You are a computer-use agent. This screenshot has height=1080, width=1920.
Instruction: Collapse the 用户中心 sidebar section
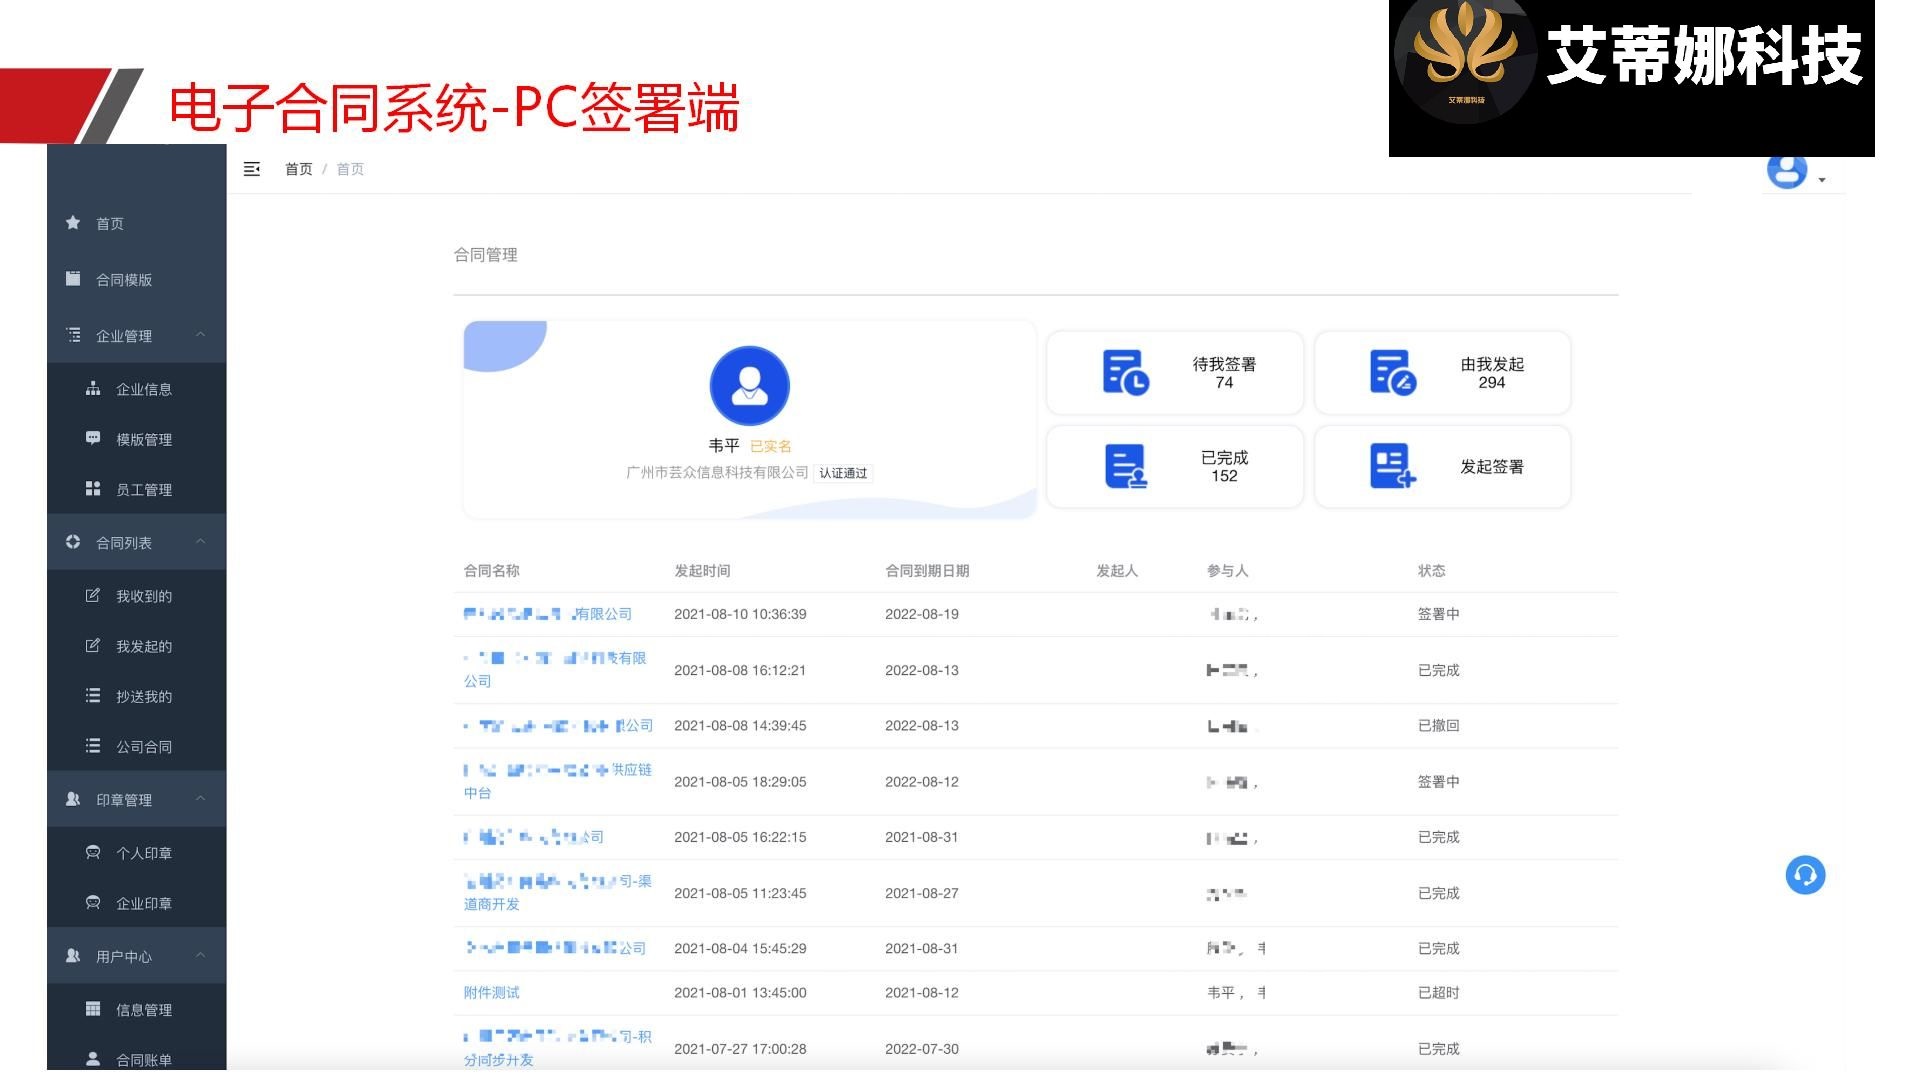tap(200, 956)
